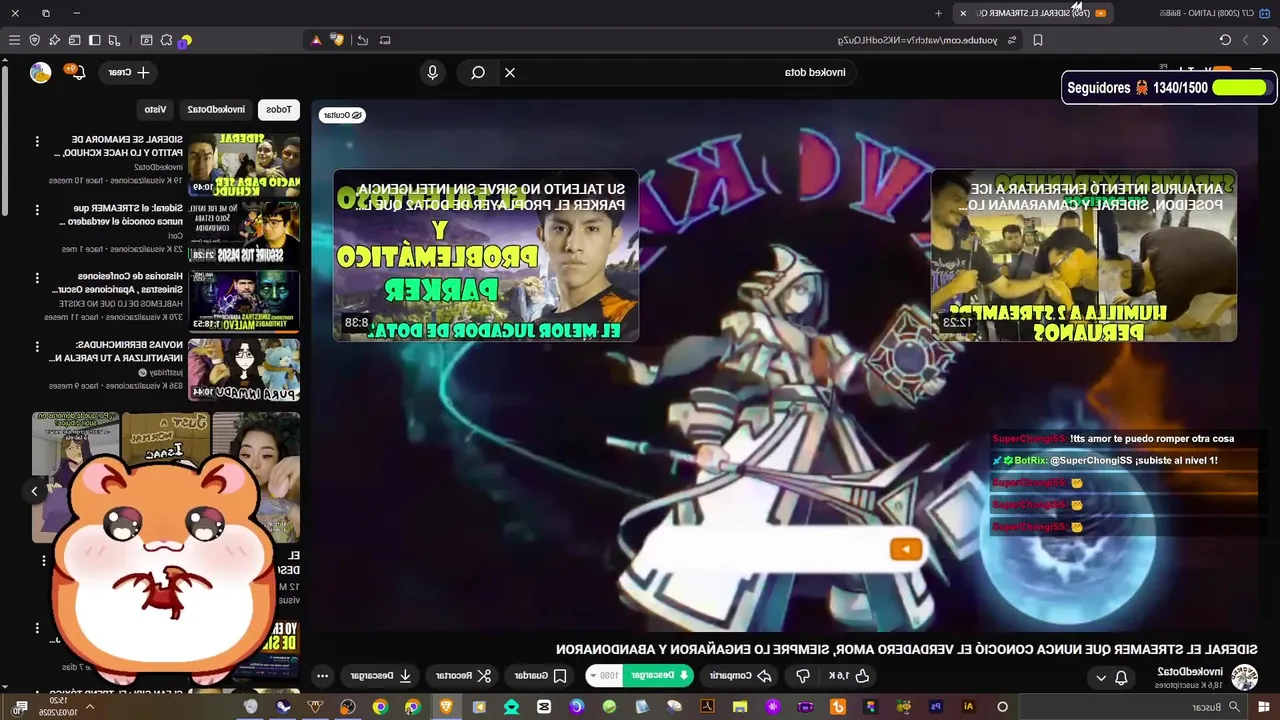Click the Compartir share button
The image size is (1280, 720).
click(x=739, y=676)
